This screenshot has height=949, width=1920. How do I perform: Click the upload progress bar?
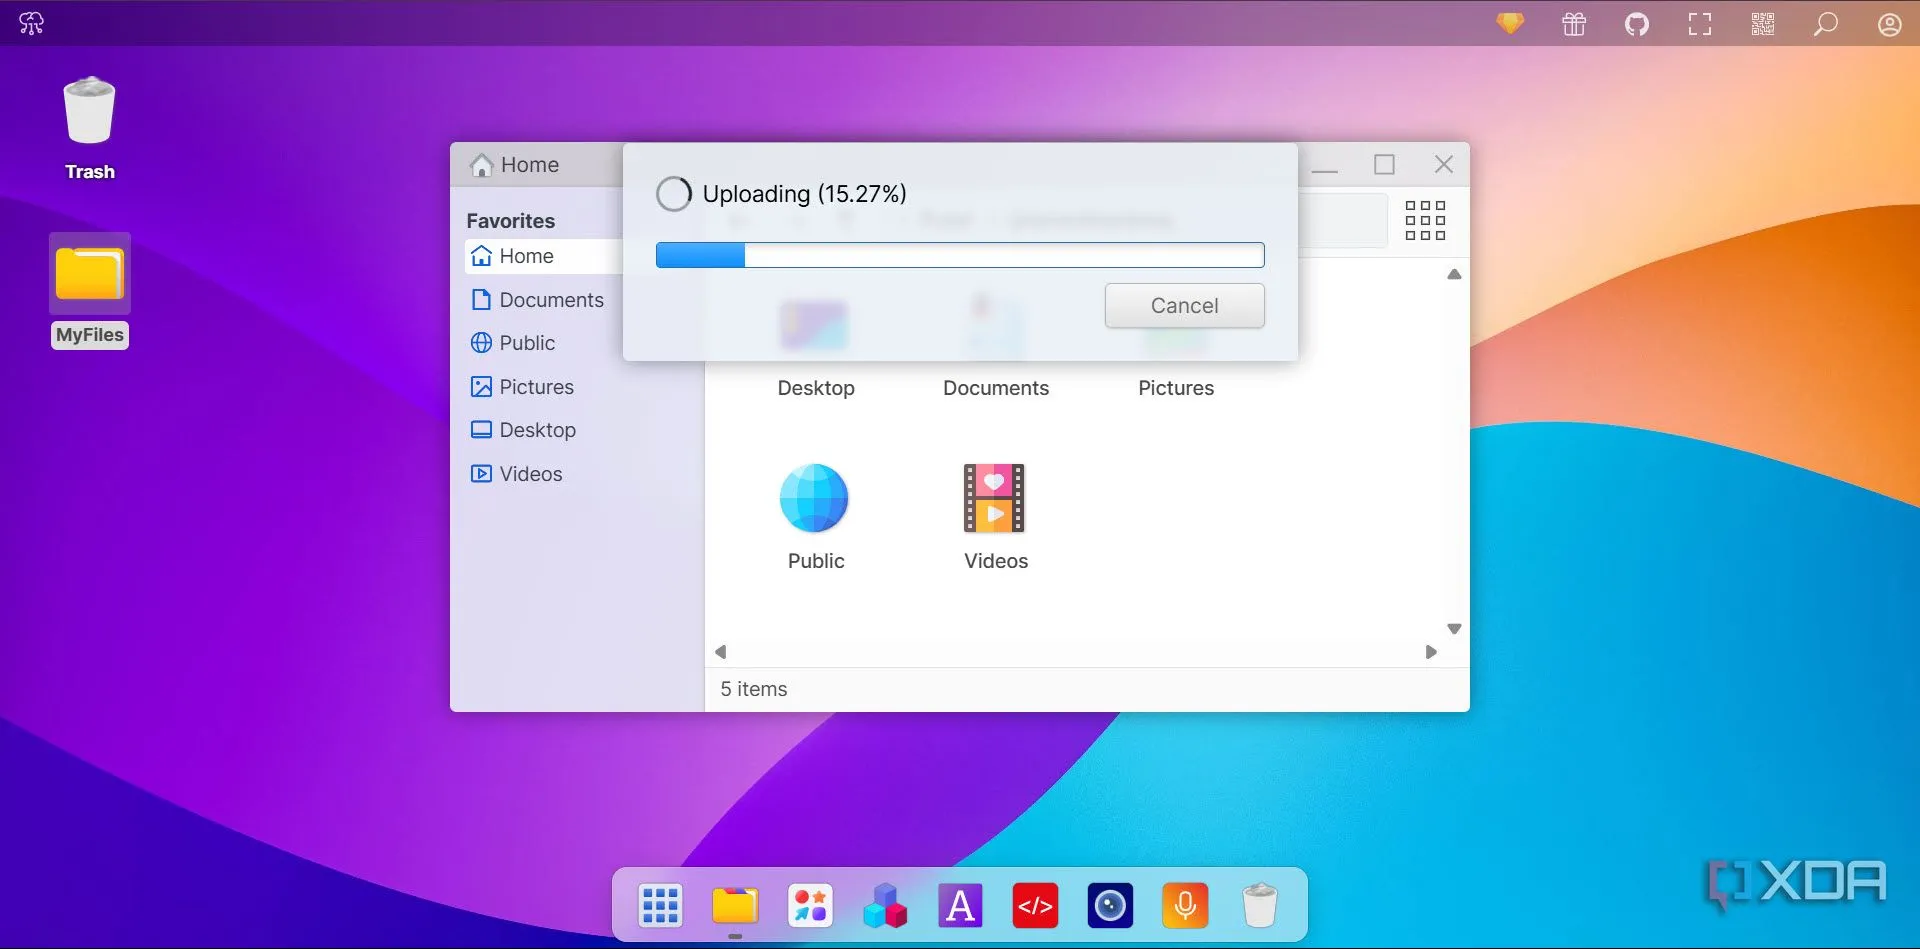pyautogui.click(x=959, y=256)
